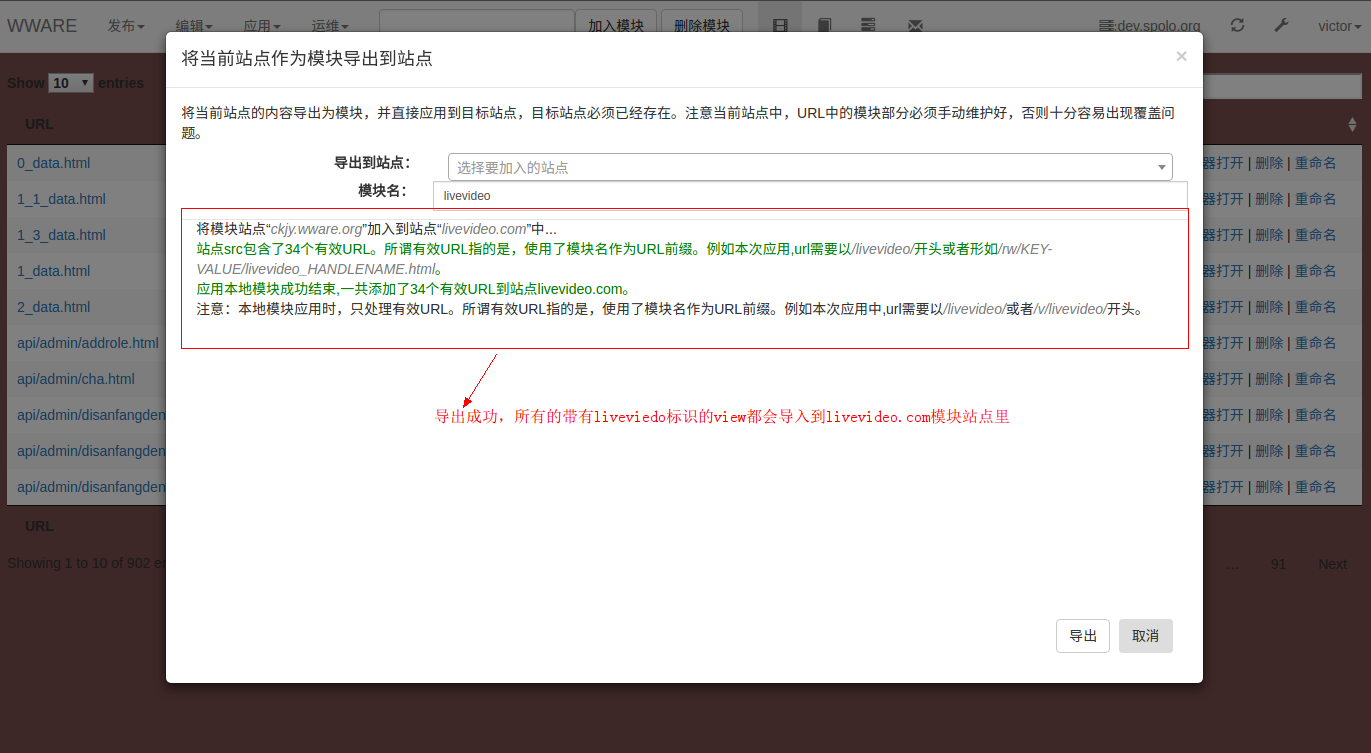Open the 0_data.html link
The width and height of the screenshot is (1371, 753).
click(x=54, y=163)
